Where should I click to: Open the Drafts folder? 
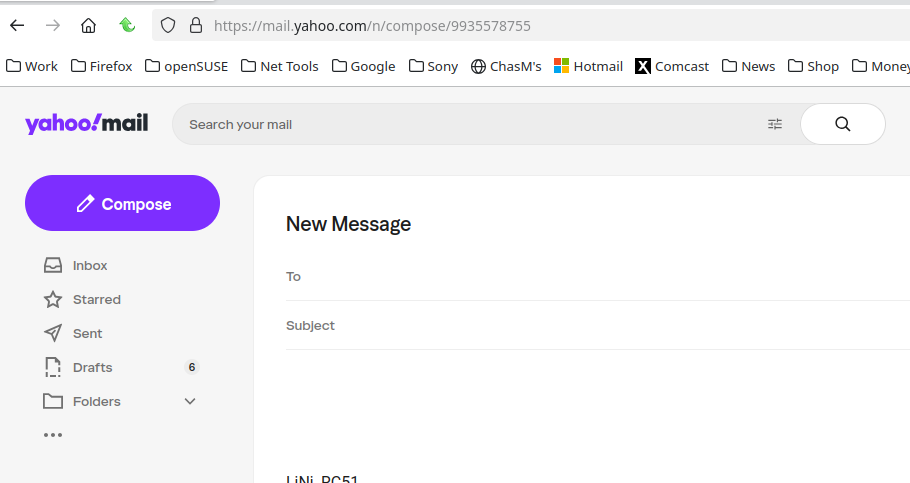pyautogui.click(x=92, y=367)
